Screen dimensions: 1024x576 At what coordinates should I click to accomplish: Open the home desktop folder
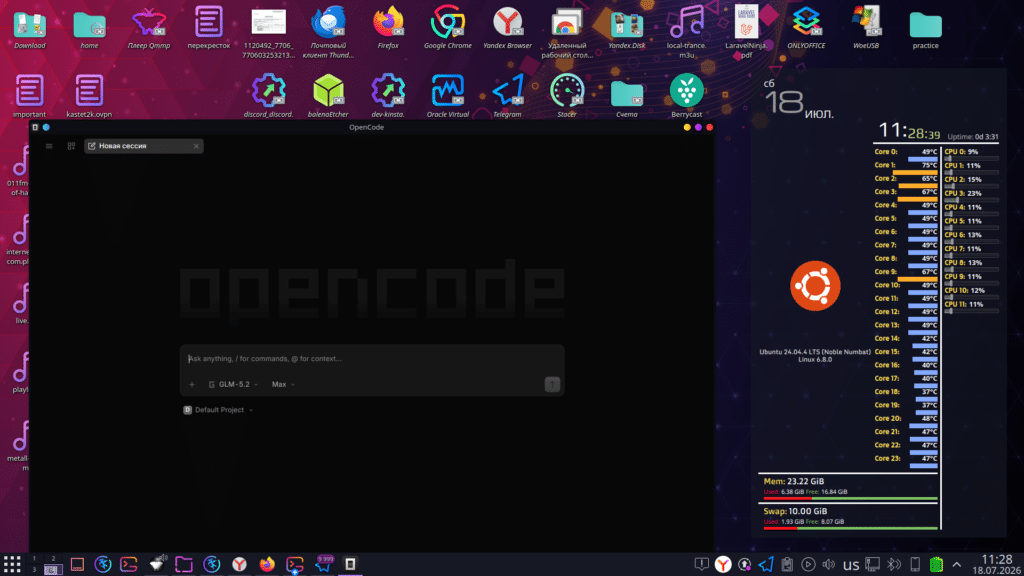(x=89, y=29)
